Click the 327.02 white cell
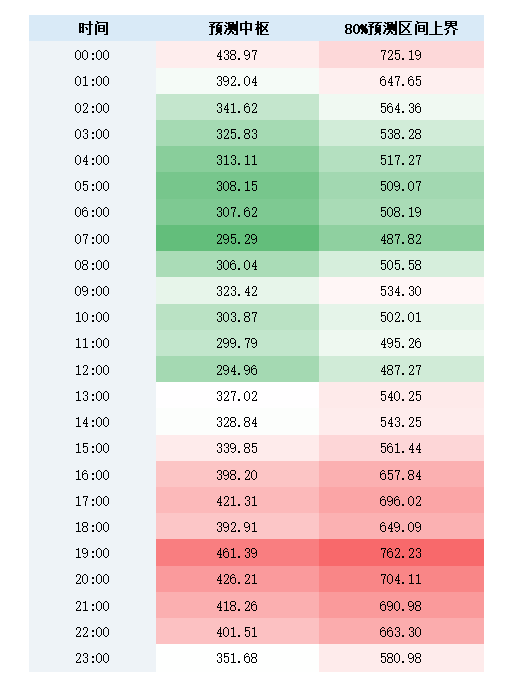513x688 pixels. 237,396
